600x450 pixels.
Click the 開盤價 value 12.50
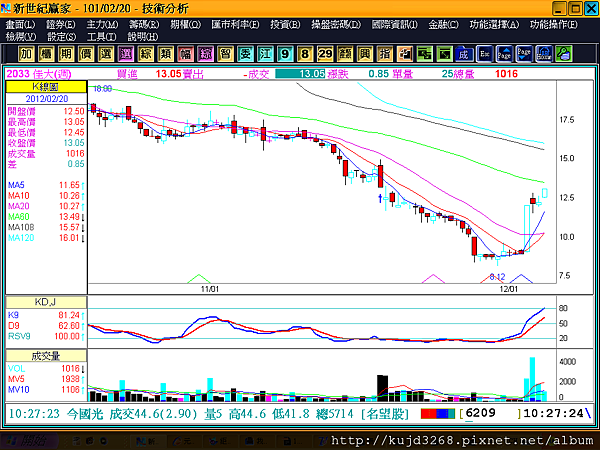tap(74, 111)
